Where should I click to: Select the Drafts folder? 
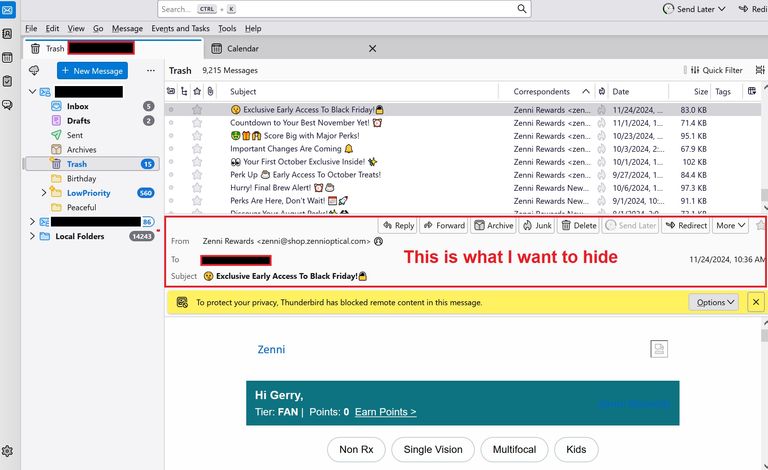[92, 120]
